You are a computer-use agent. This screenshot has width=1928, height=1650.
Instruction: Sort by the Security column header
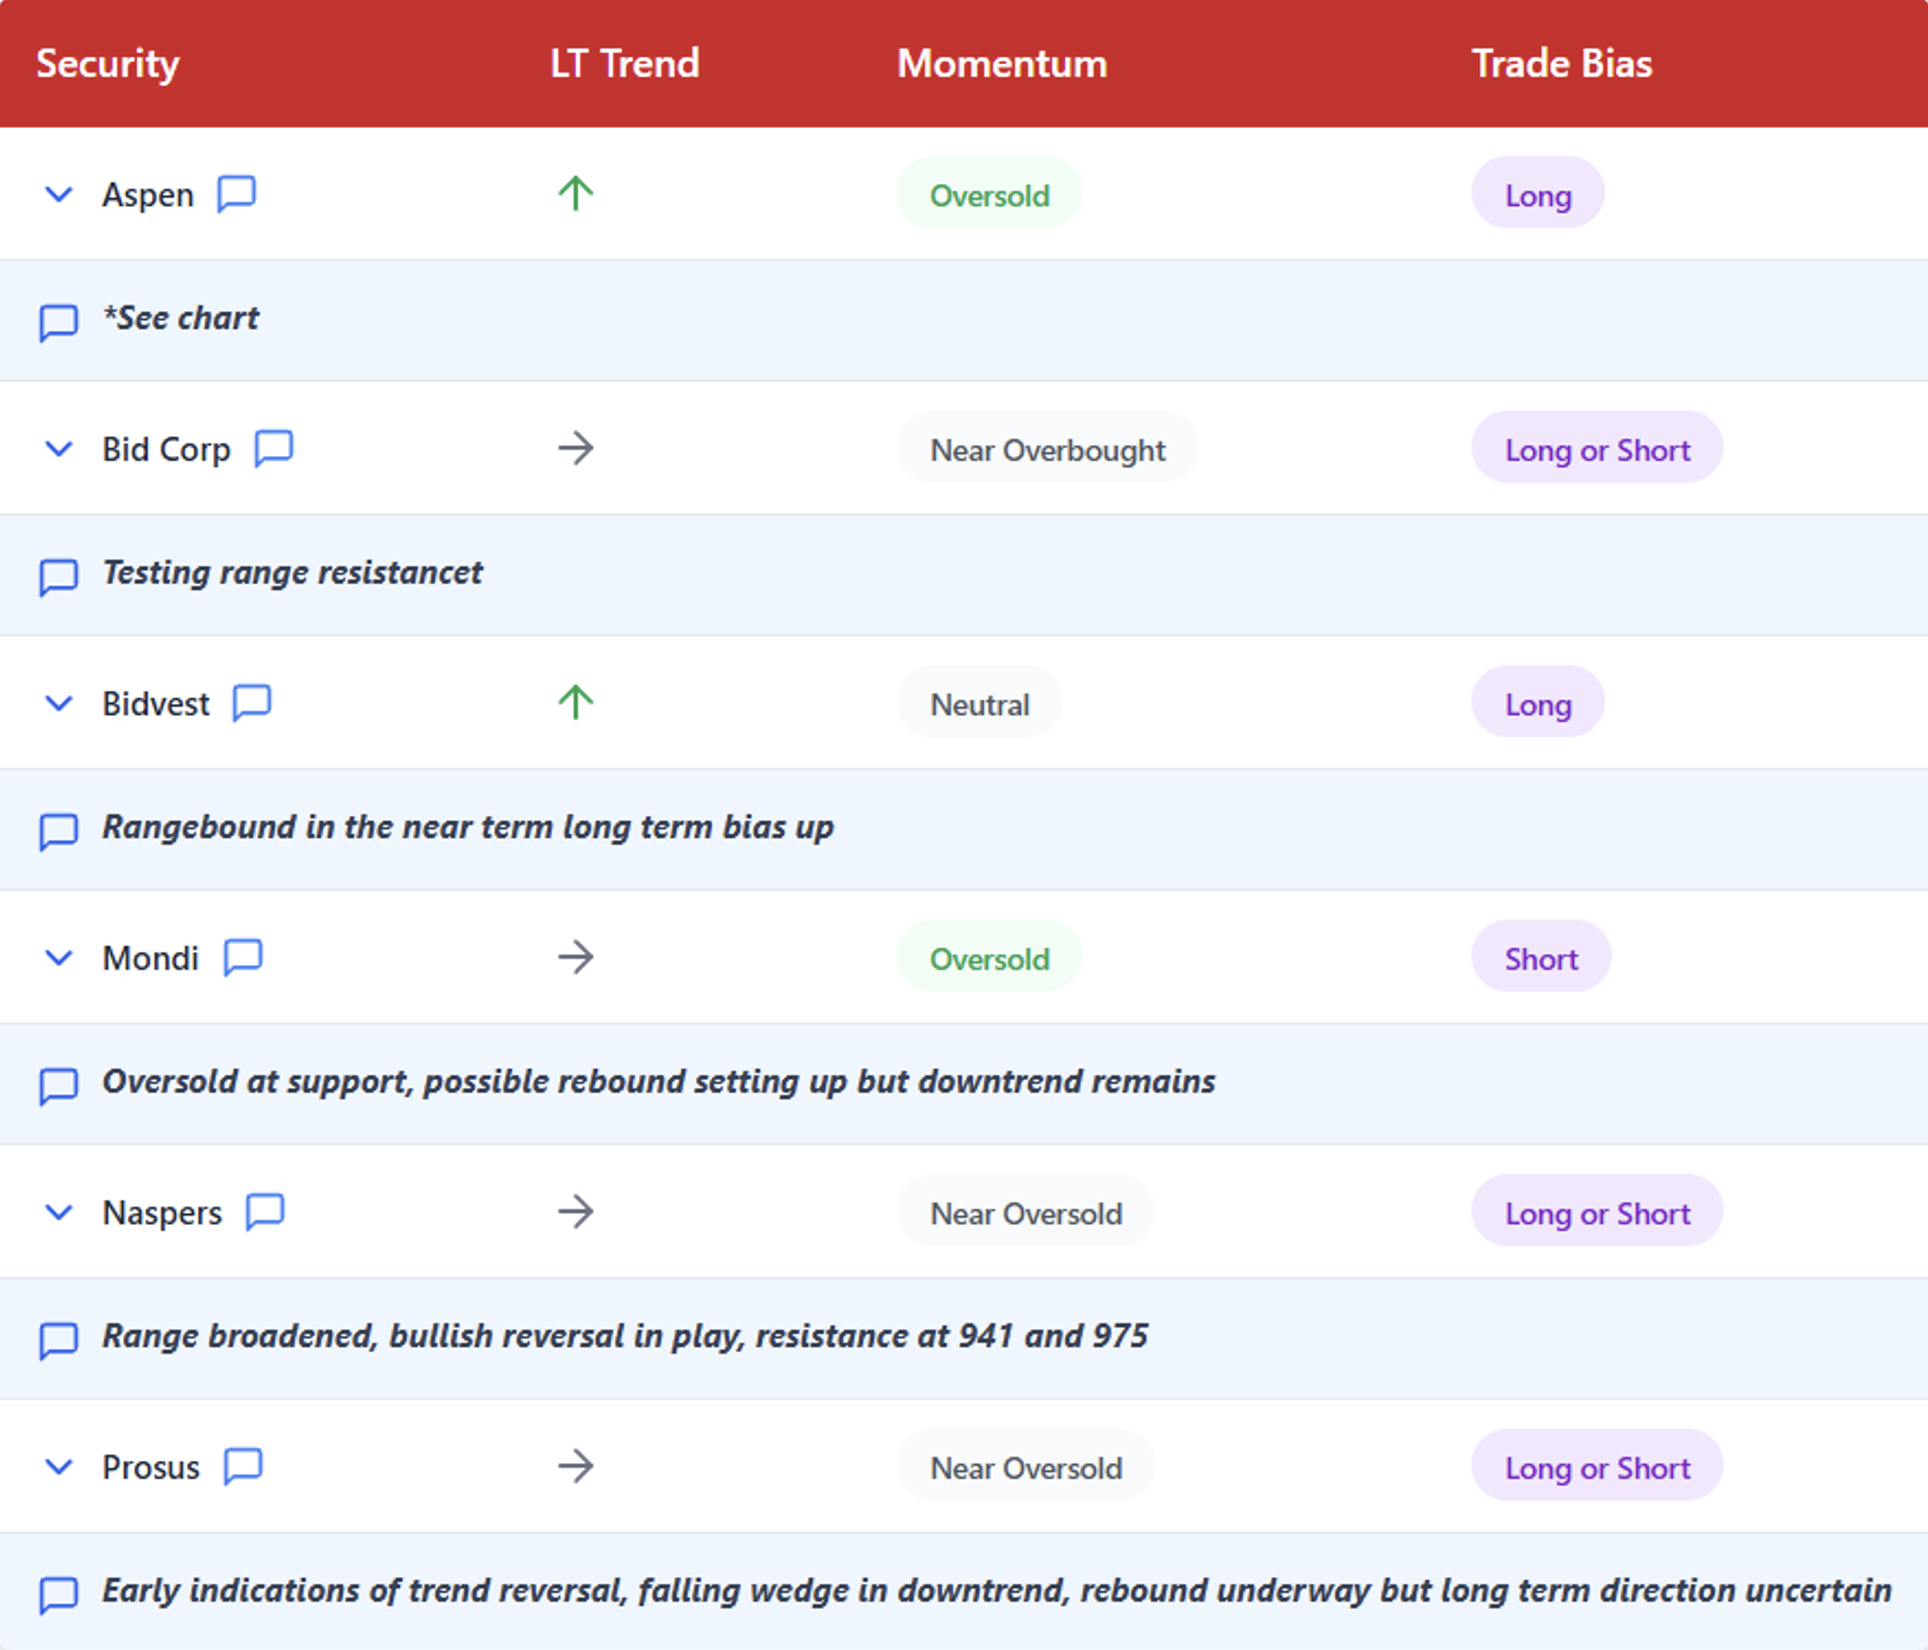click(108, 64)
